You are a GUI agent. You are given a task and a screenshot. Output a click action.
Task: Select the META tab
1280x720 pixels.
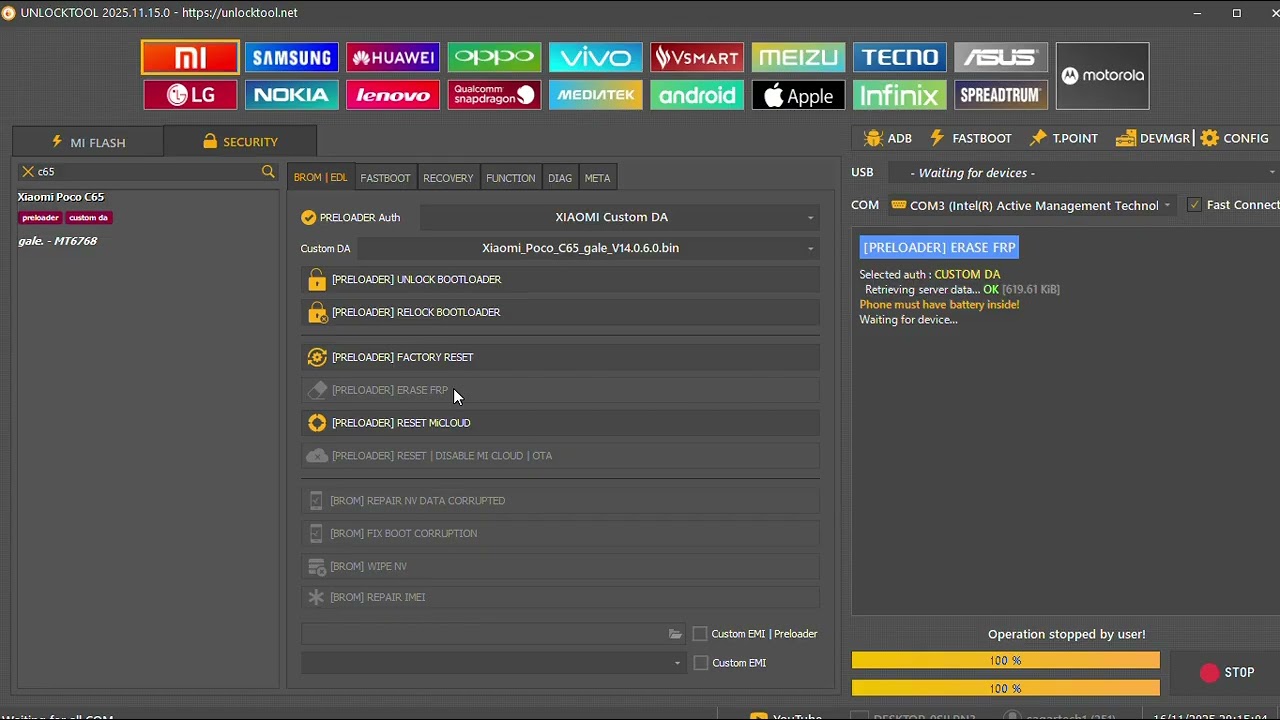(597, 178)
